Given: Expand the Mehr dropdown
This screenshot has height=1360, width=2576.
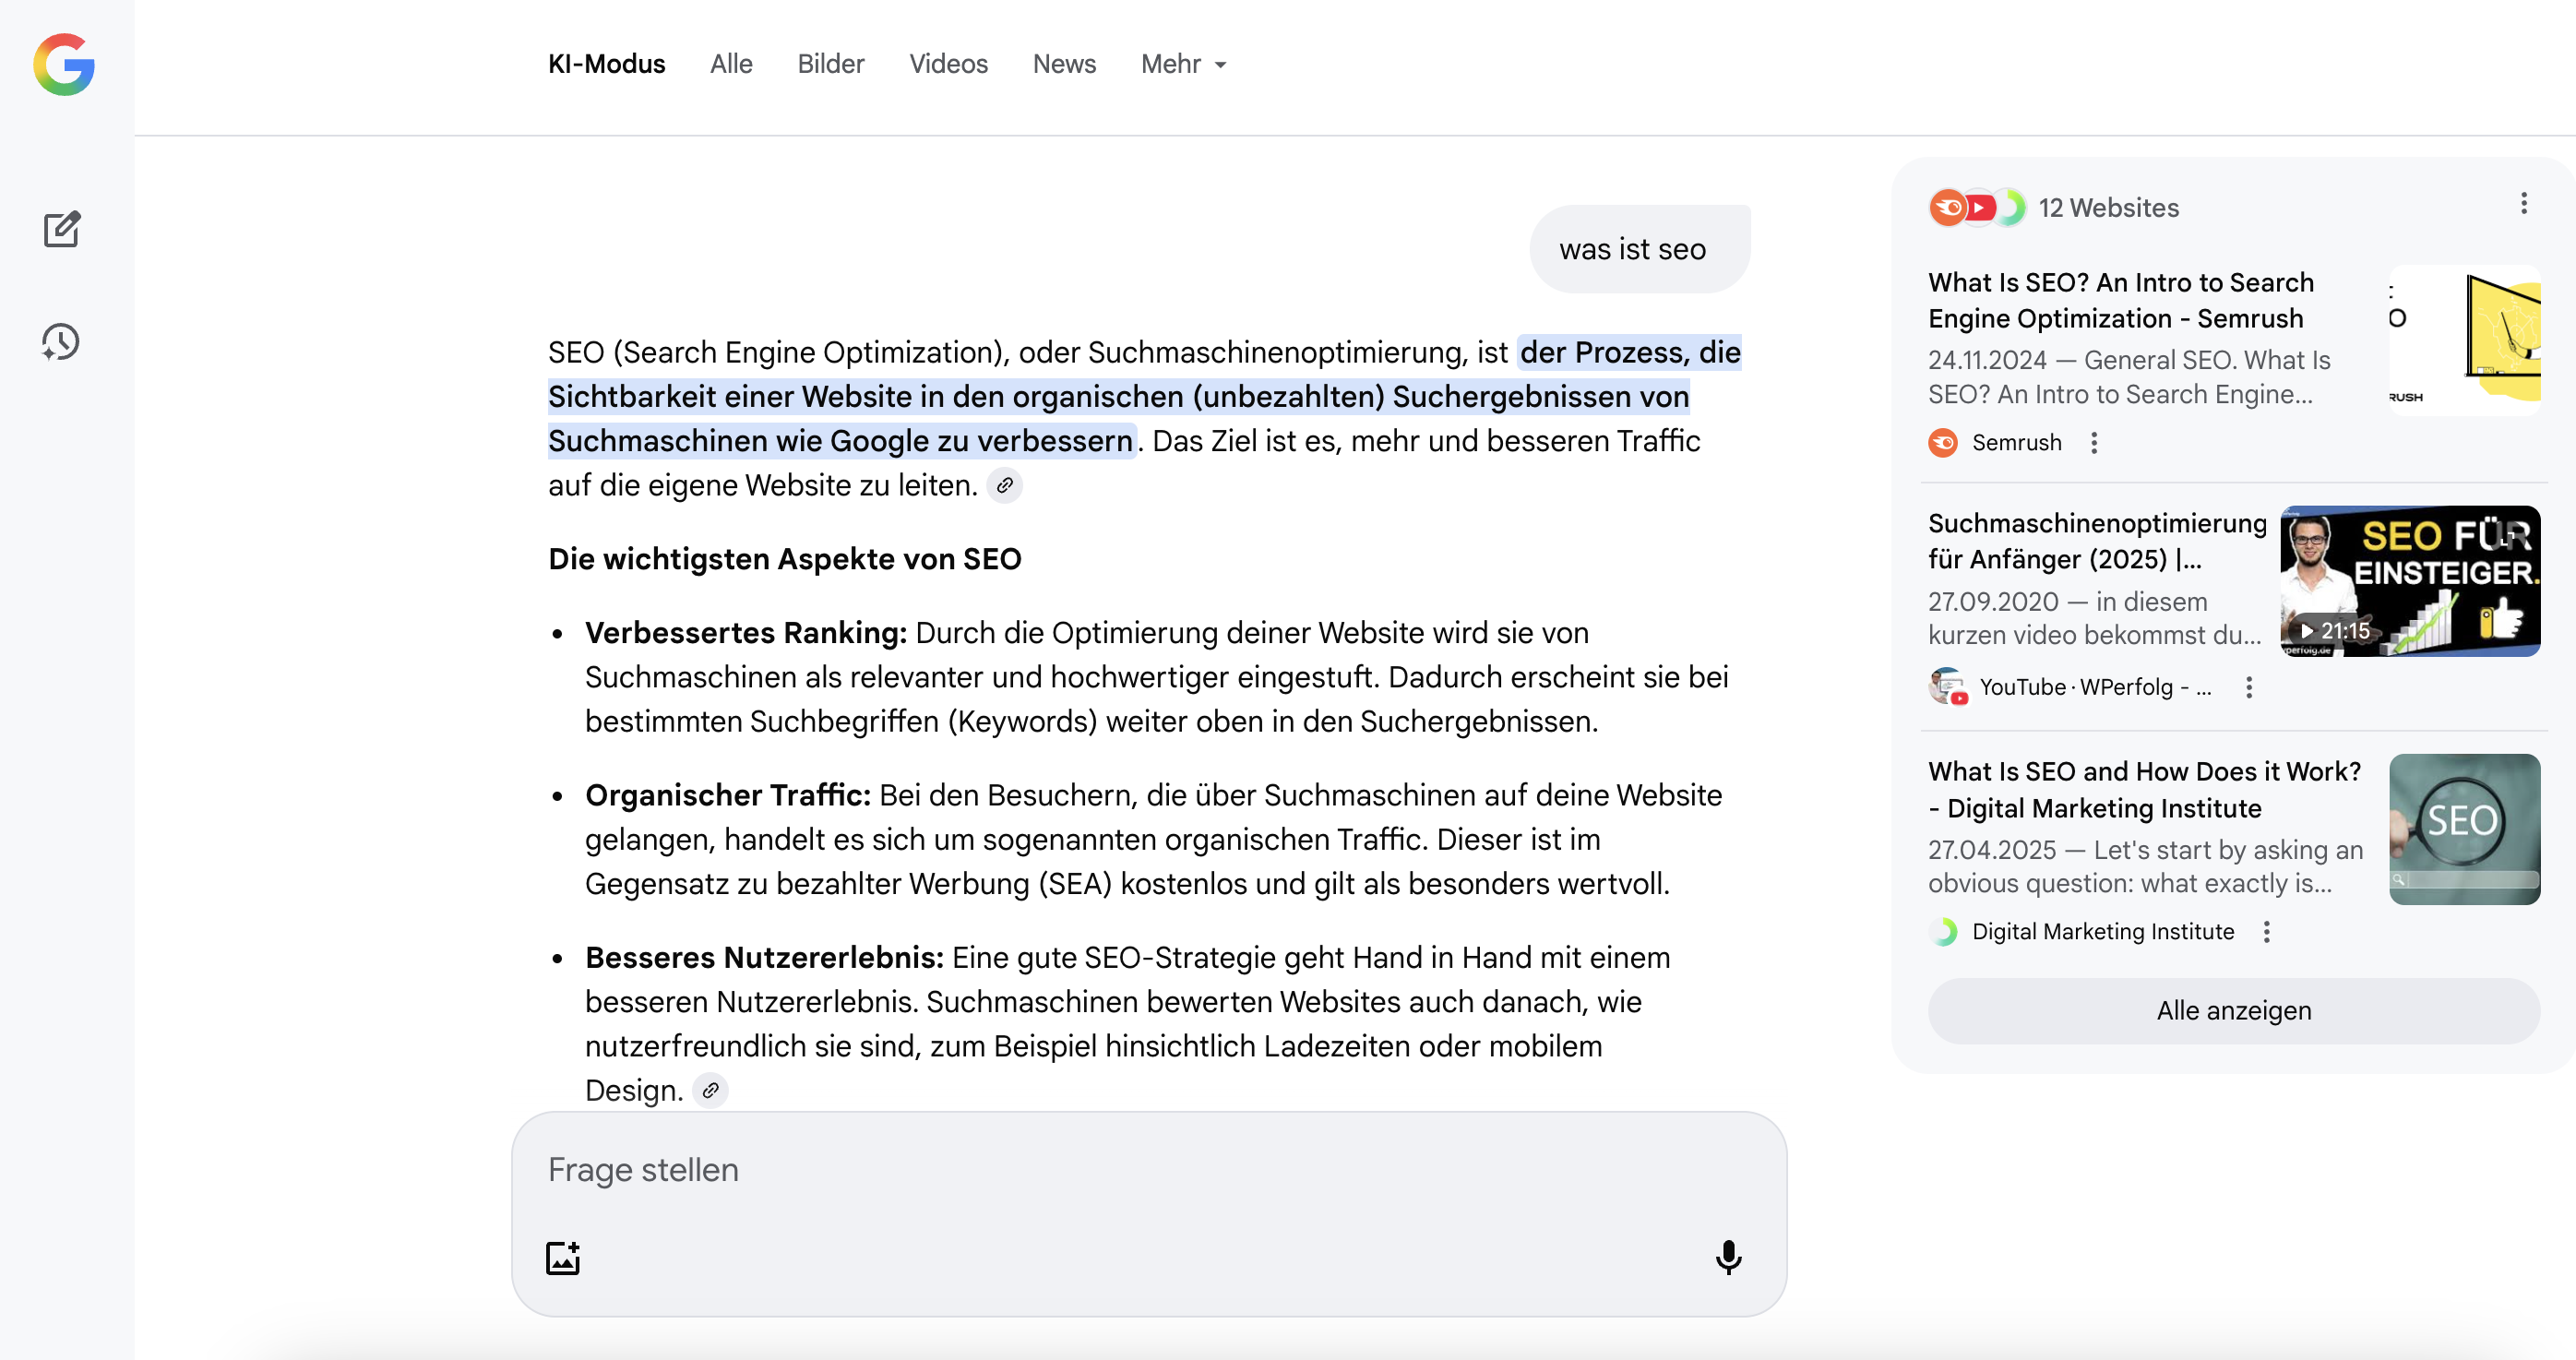Looking at the screenshot, I should click(x=1183, y=64).
